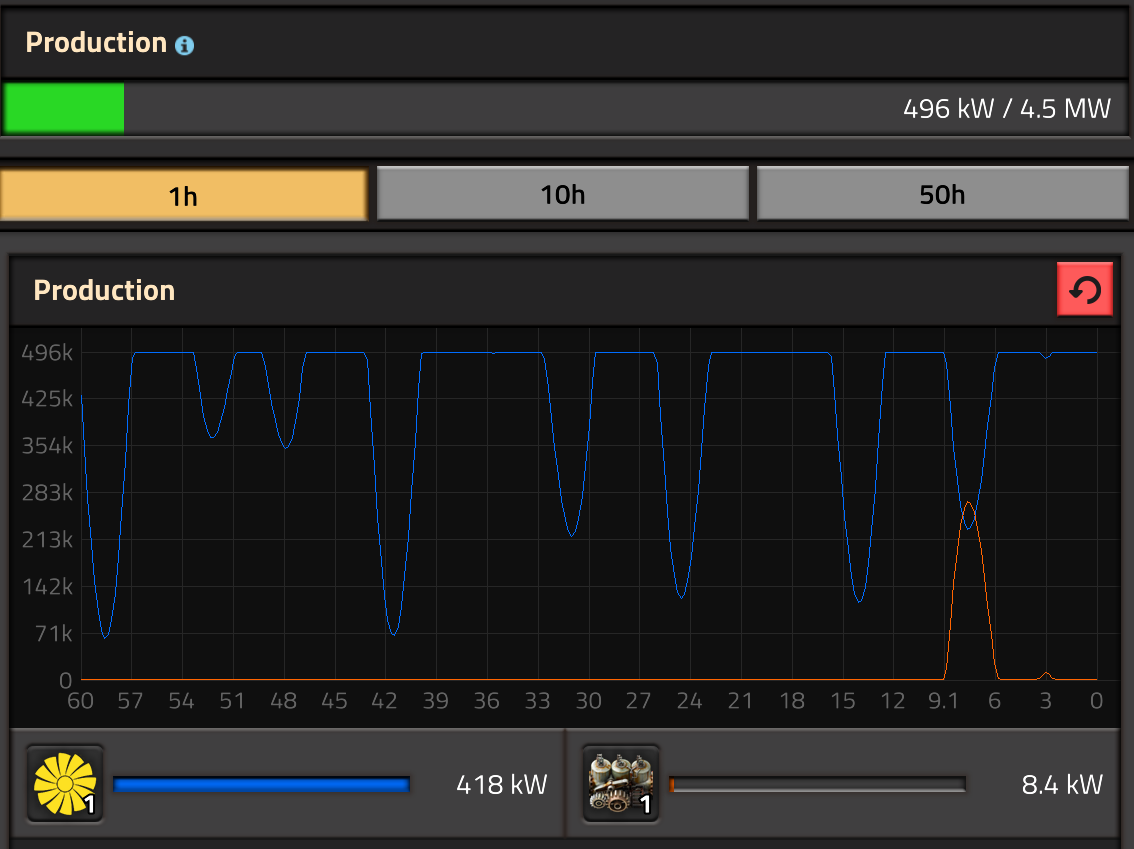Click the engine generator icon in the legend
This screenshot has height=849, width=1134.
(620, 784)
